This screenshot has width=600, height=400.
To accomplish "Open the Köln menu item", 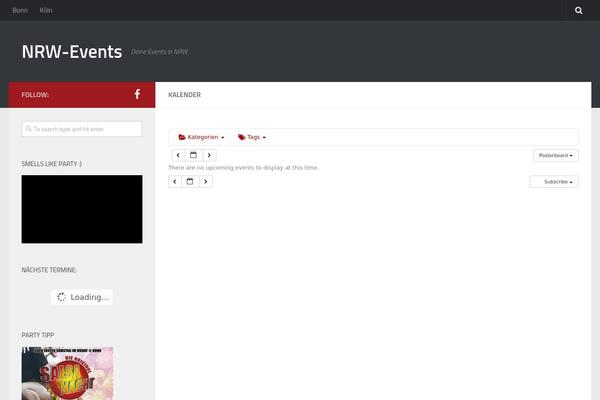I will [46, 10].
